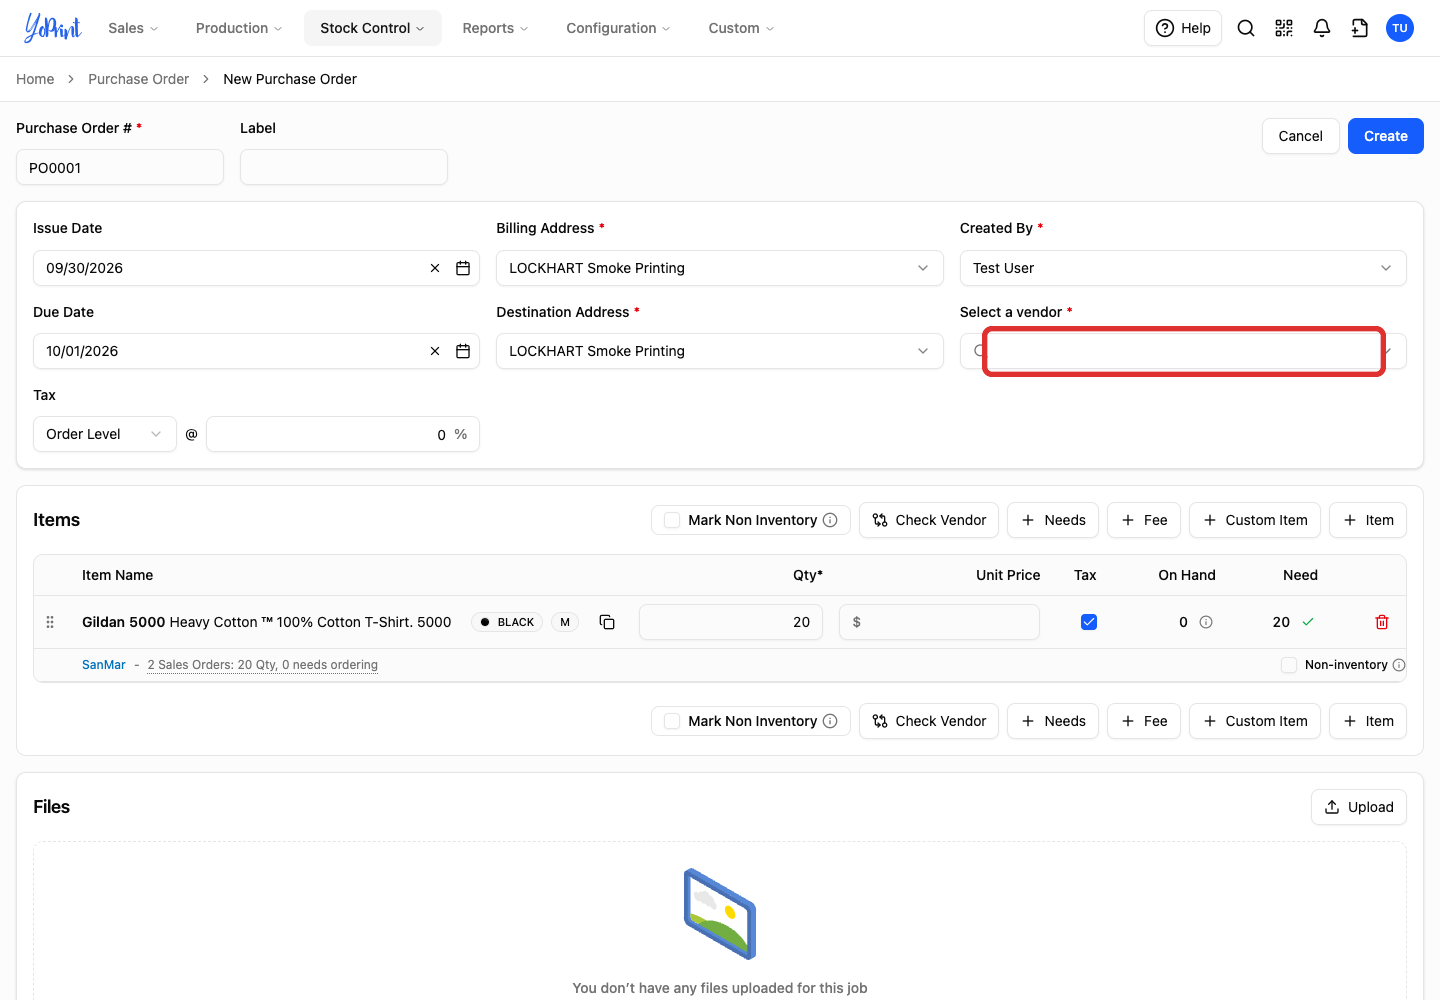Open the notifications bell
The height and width of the screenshot is (1000, 1440).
[1322, 28]
